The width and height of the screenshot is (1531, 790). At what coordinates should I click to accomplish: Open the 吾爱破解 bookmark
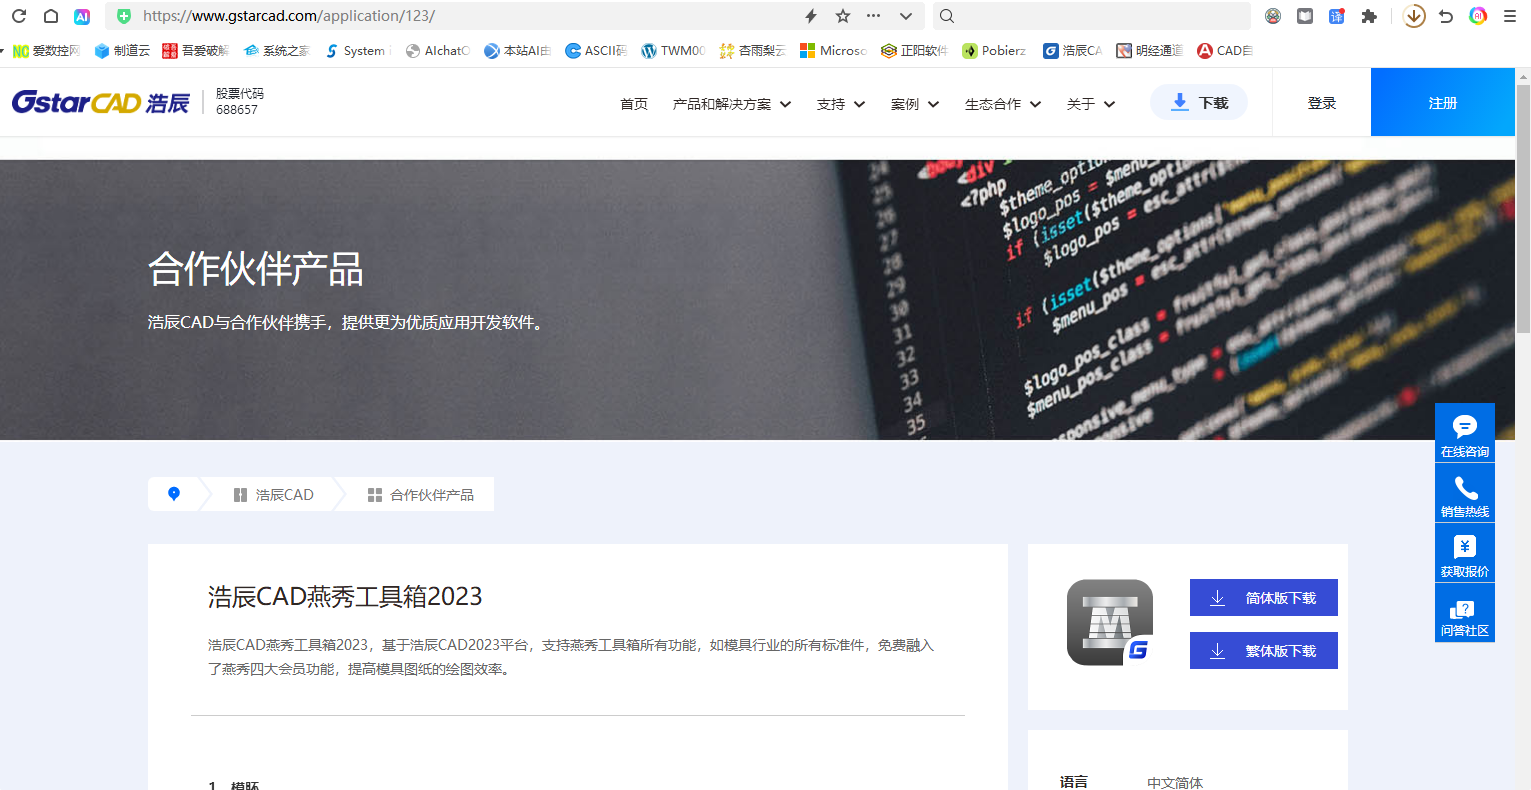(x=196, y=51)
